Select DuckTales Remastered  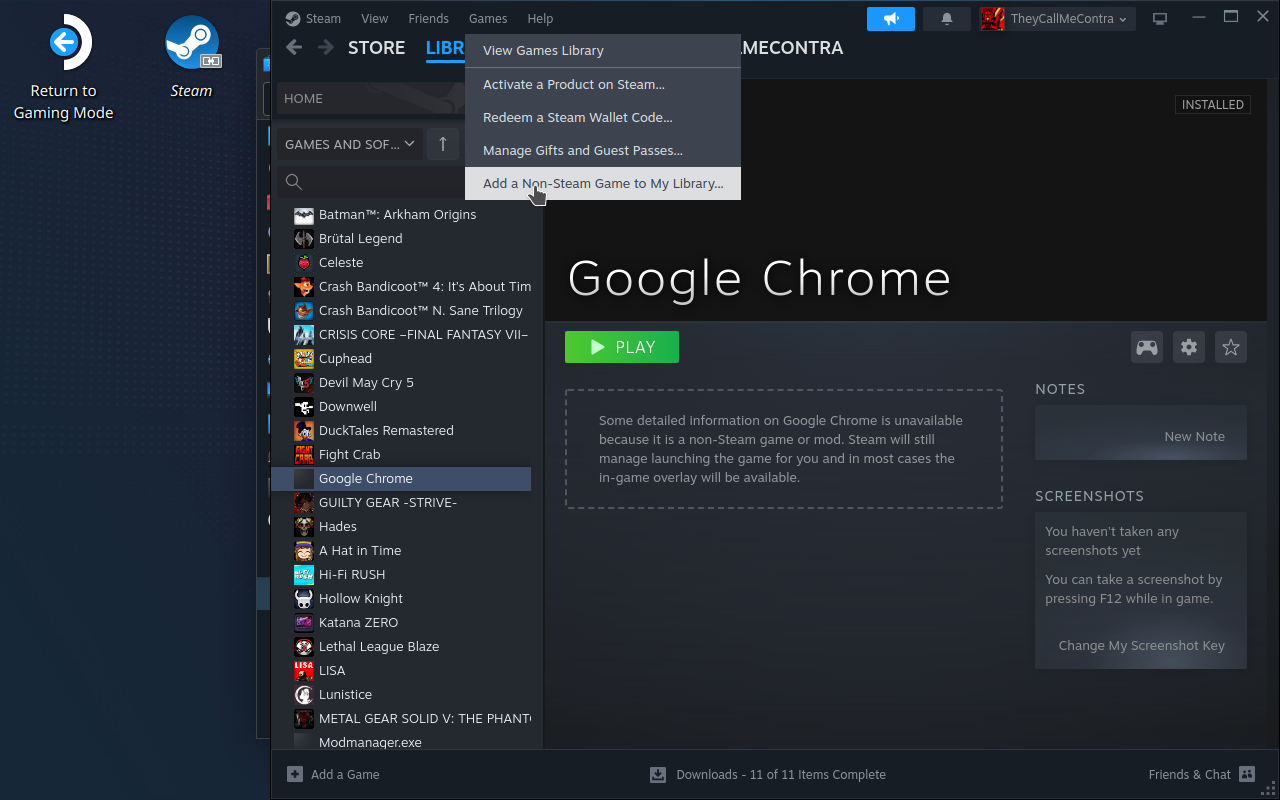click(401, 430)
